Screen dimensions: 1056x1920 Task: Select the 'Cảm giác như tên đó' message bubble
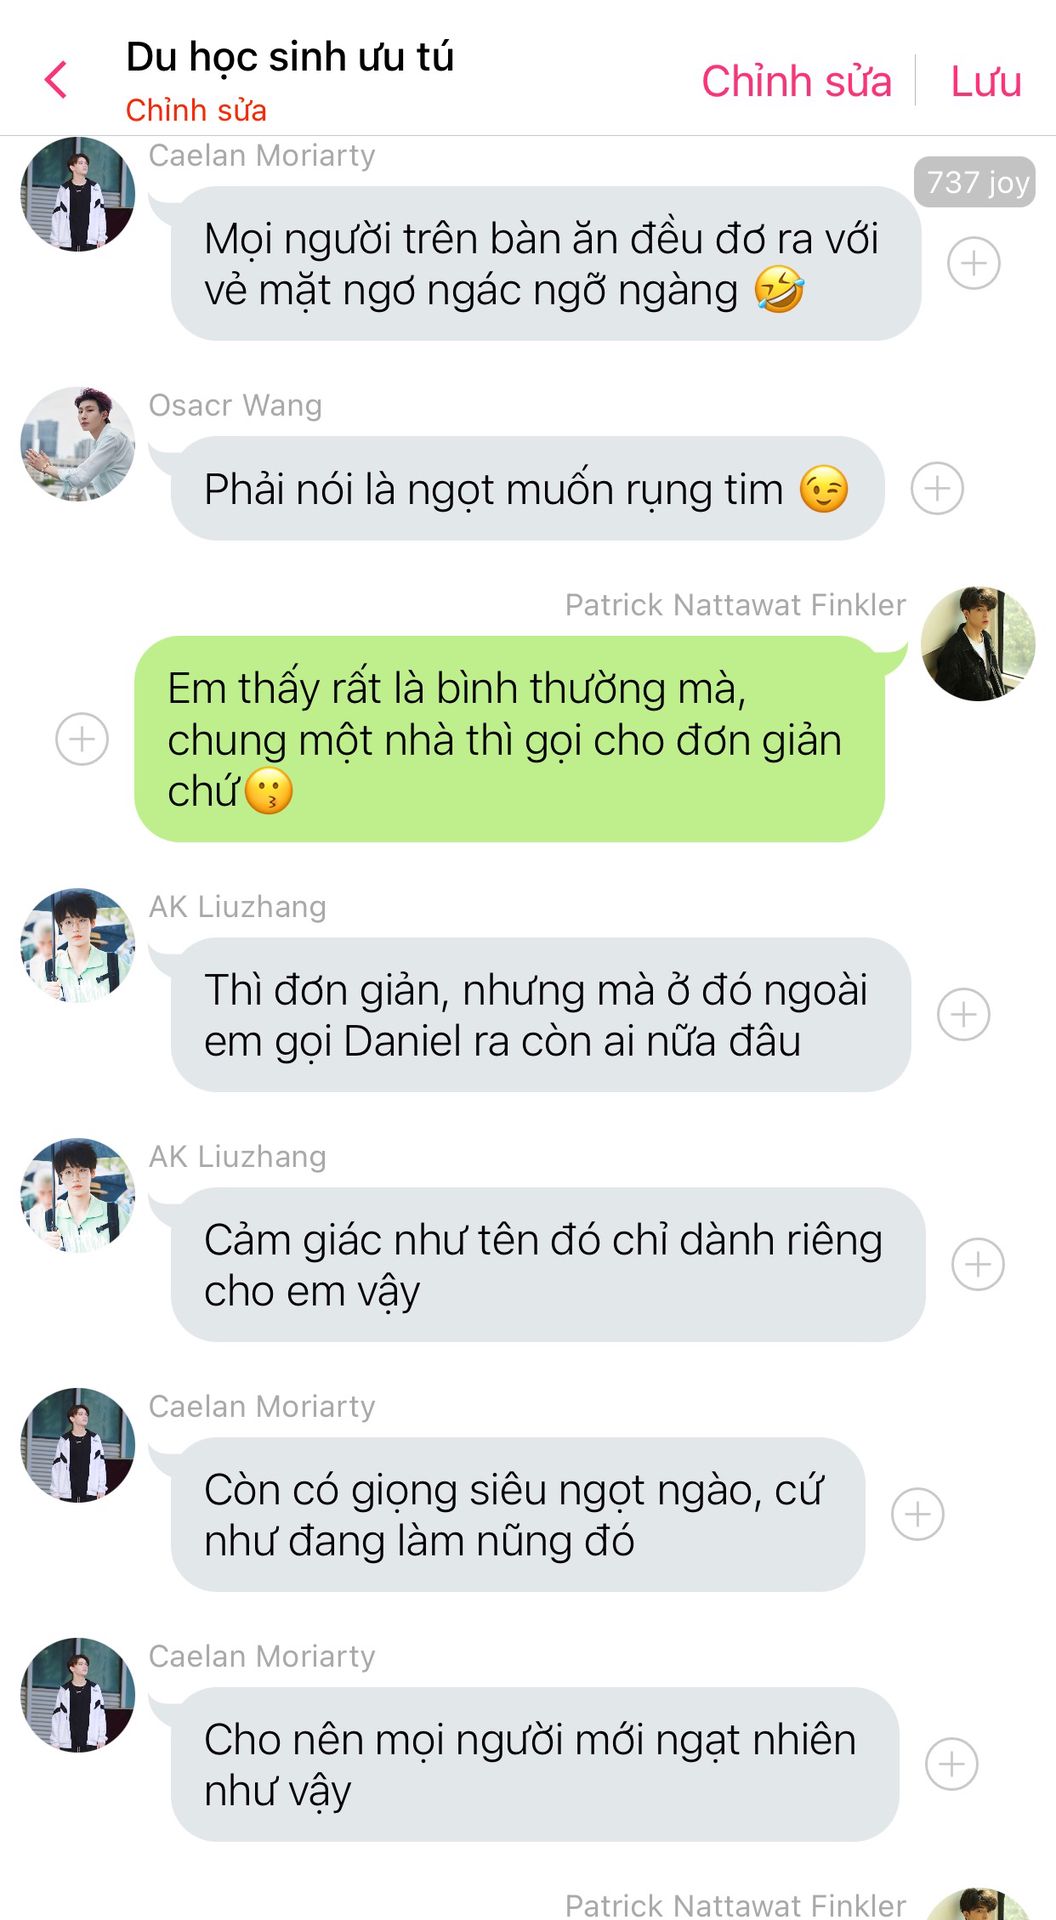(x=548, y=1264)
